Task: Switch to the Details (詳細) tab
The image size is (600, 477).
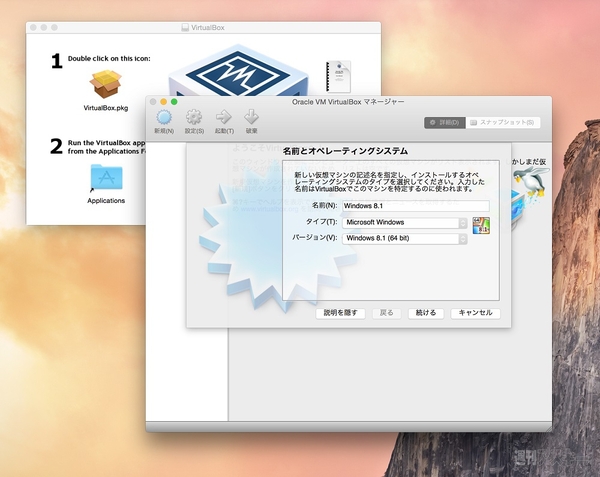Action: click(445, 122)
